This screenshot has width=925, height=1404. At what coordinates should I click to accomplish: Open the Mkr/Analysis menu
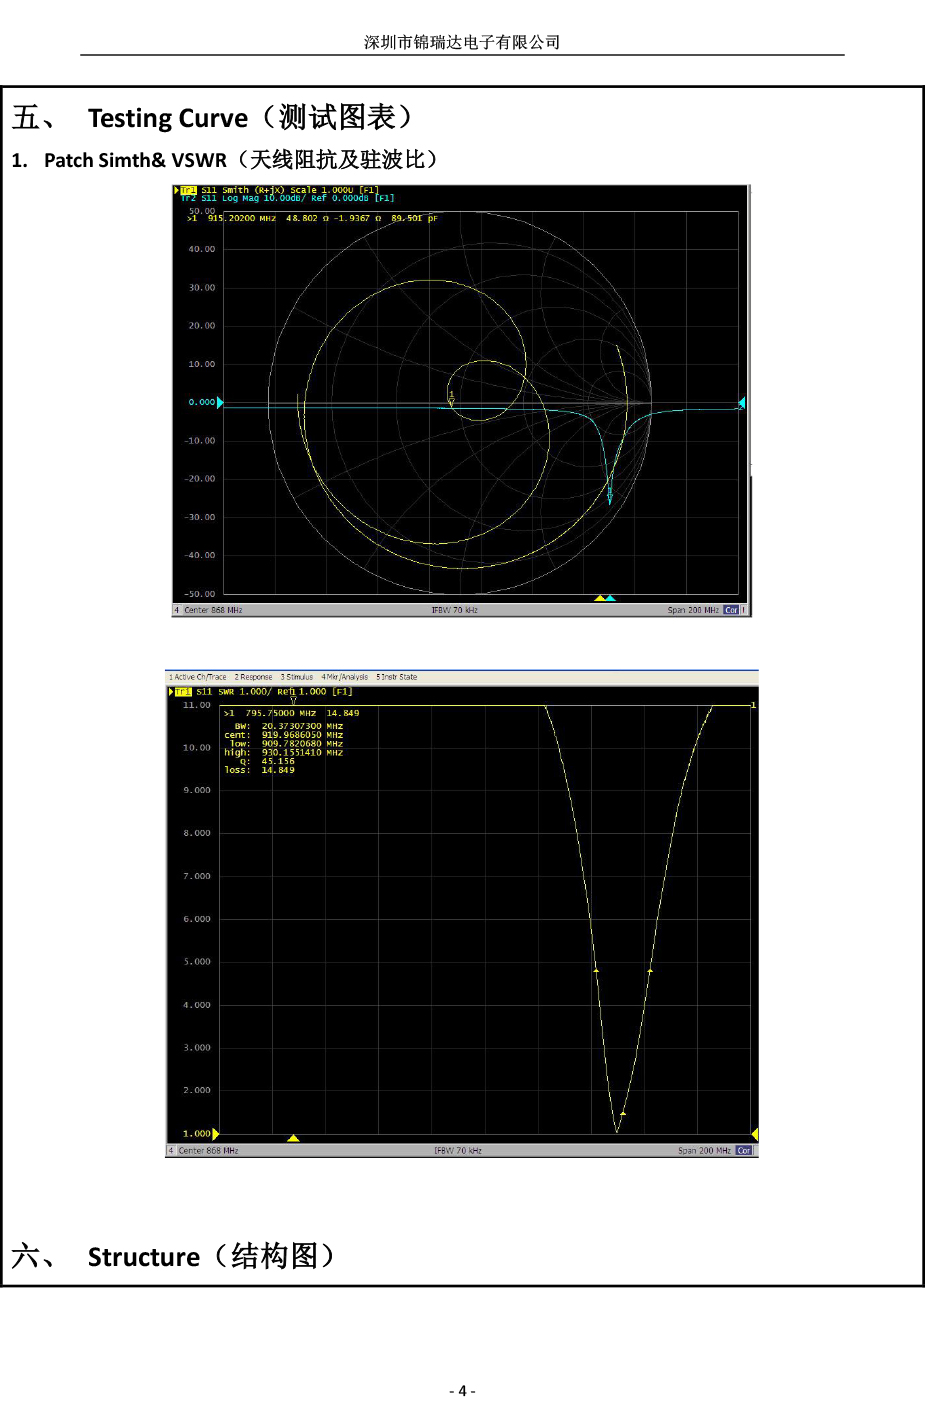pos(345,677)
